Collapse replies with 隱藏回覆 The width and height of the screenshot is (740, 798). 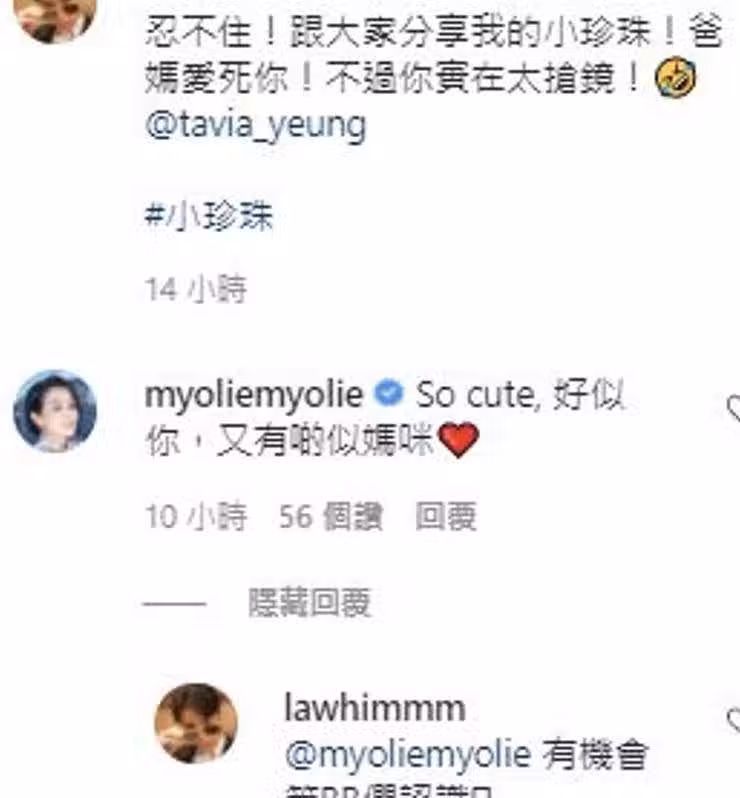point(309,603)
